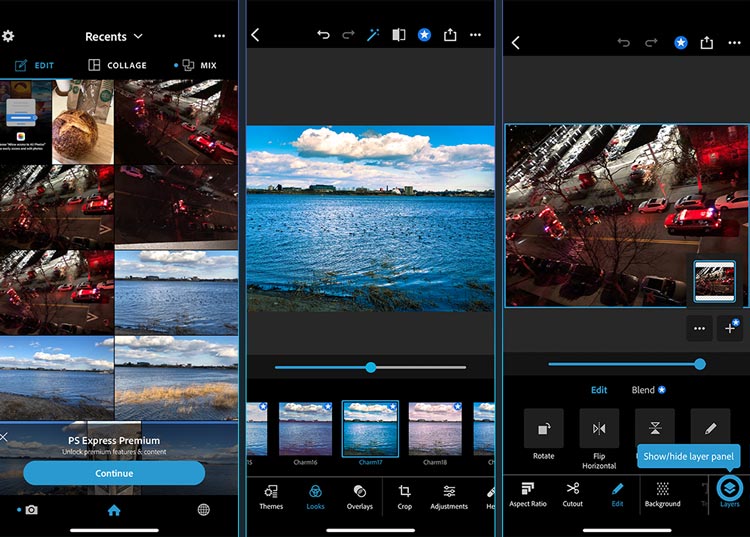Viewport: 750px width, 537px height.
Task: Open the globe discover tab
Action: coord(203,510)
